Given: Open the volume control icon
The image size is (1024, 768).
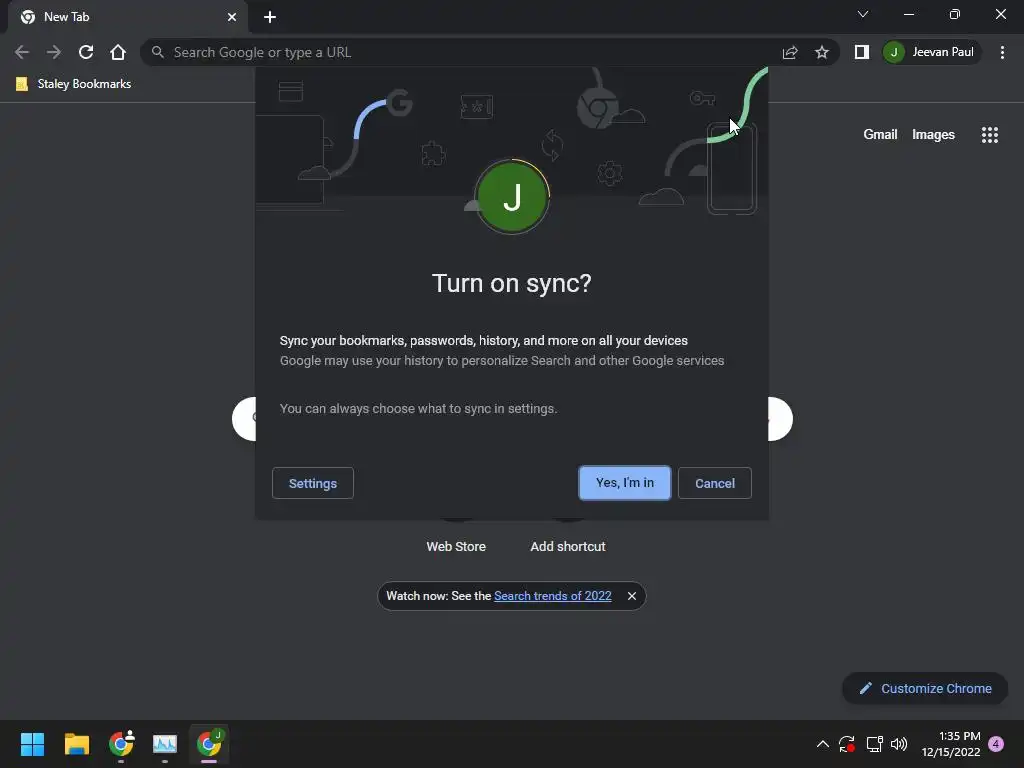Looking at the screenshot, I should pos(899,744).
